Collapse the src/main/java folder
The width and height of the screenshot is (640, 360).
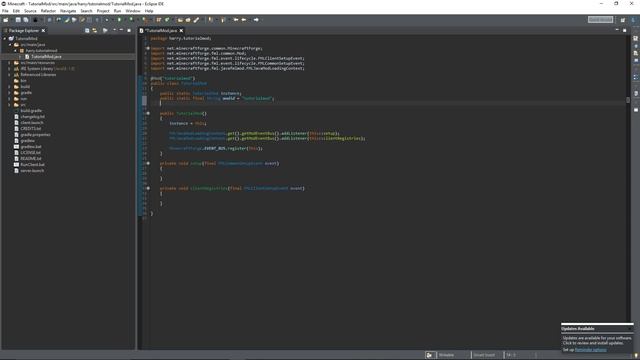click(x=10, y=45)
